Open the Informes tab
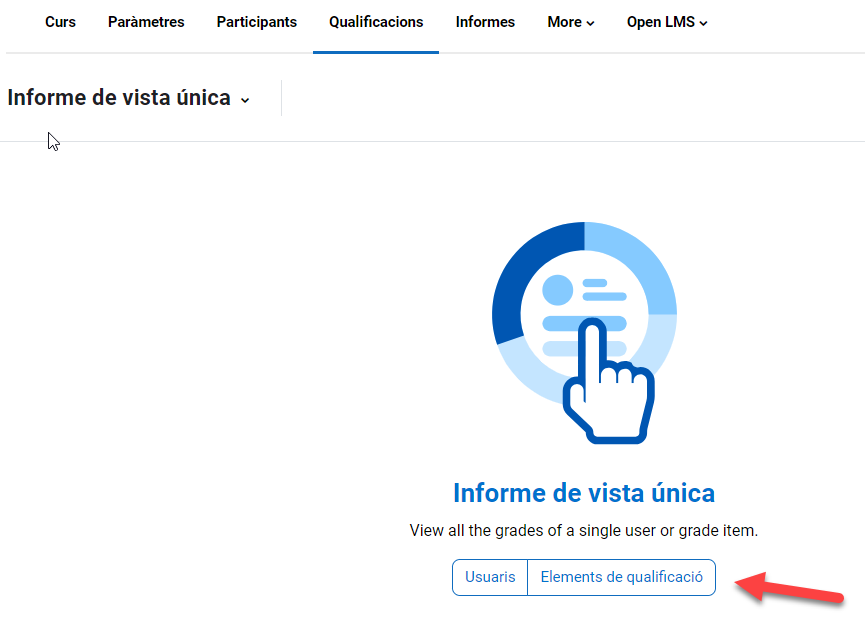The width and height of the screenshot is (865, 623). (485, 22)
